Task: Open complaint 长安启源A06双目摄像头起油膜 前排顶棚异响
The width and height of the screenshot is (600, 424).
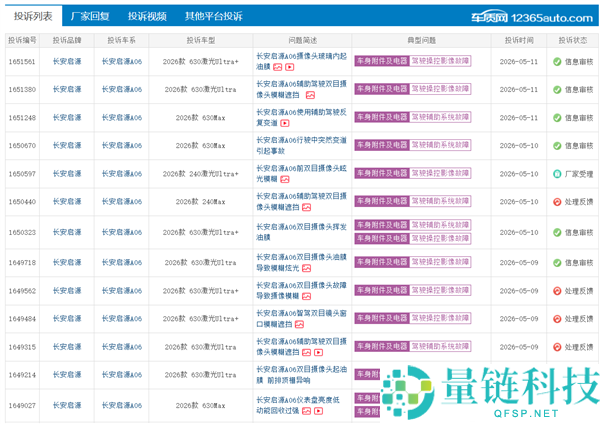Action: [301, 375]
